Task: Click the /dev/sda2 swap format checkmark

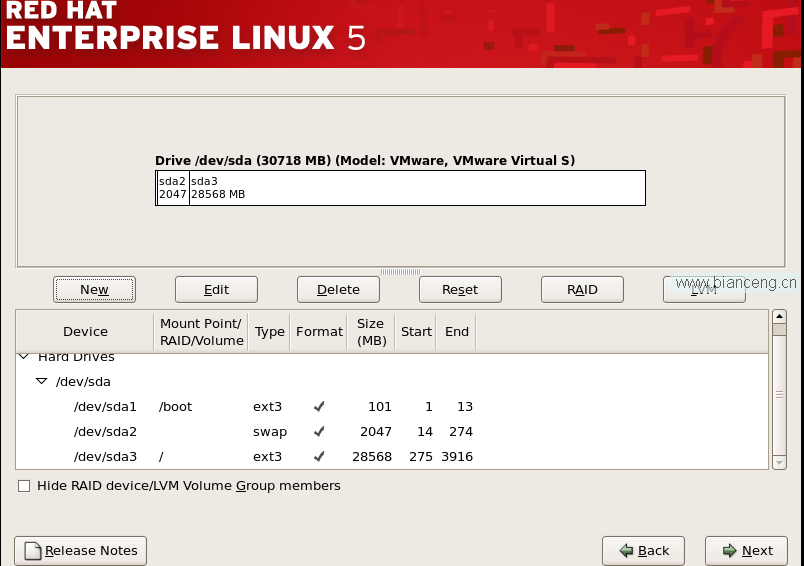Action: coord(319,432)
